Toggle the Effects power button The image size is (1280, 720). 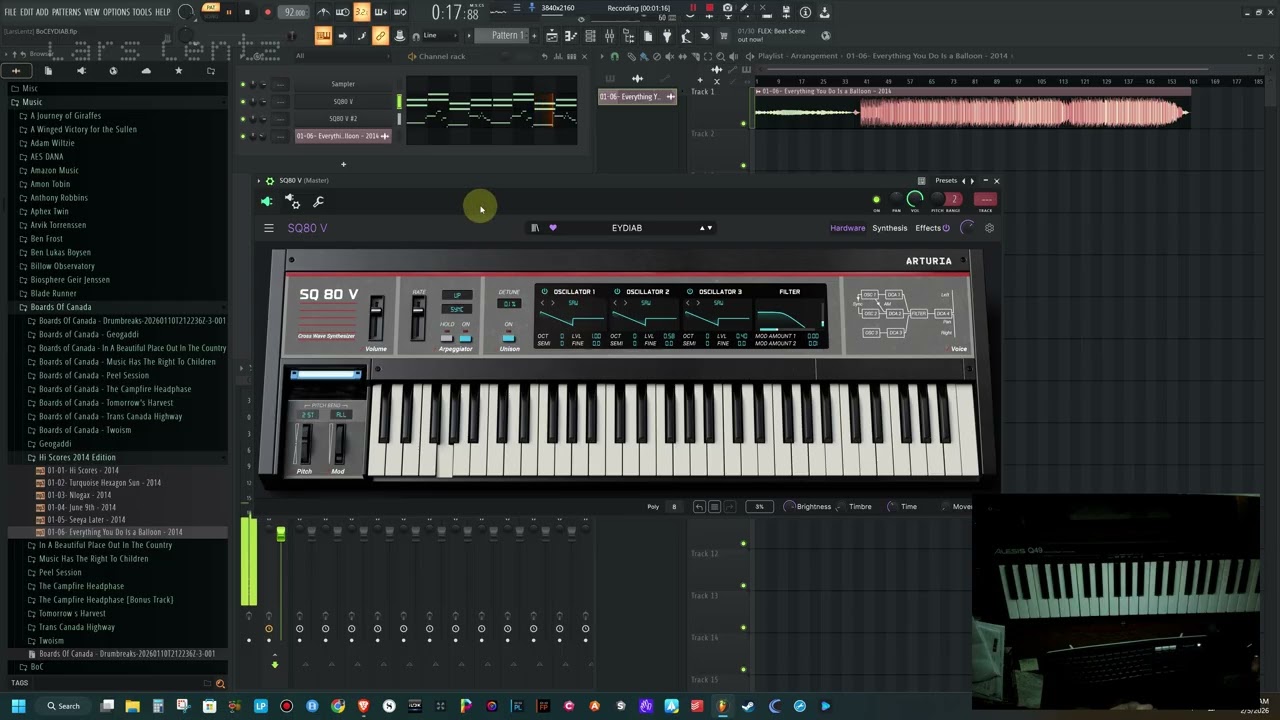point(946,228)
